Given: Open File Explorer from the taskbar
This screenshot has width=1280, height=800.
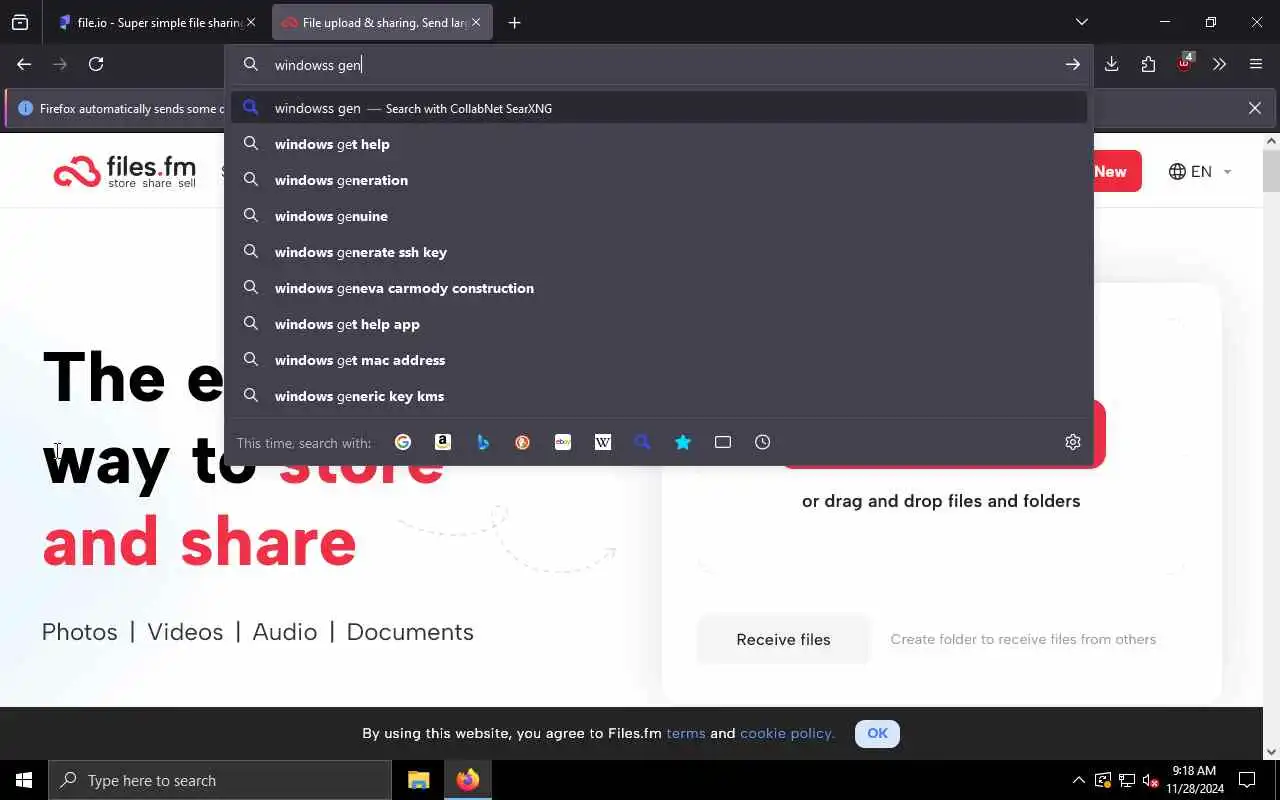Looking at the screenshot, I should [x=418, y=780].
